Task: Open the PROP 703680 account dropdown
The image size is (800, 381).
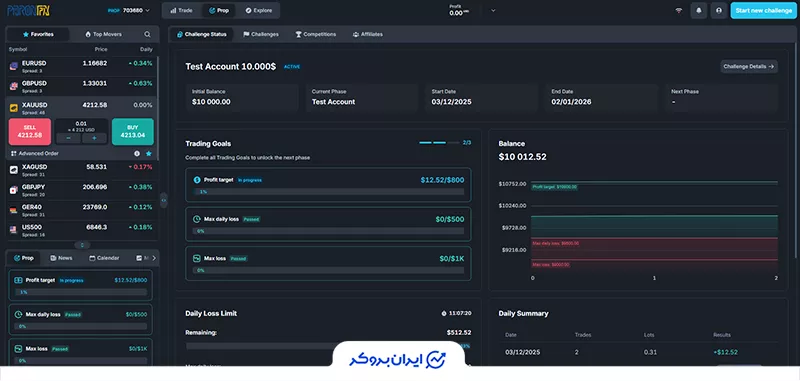Action: [129, 10]
